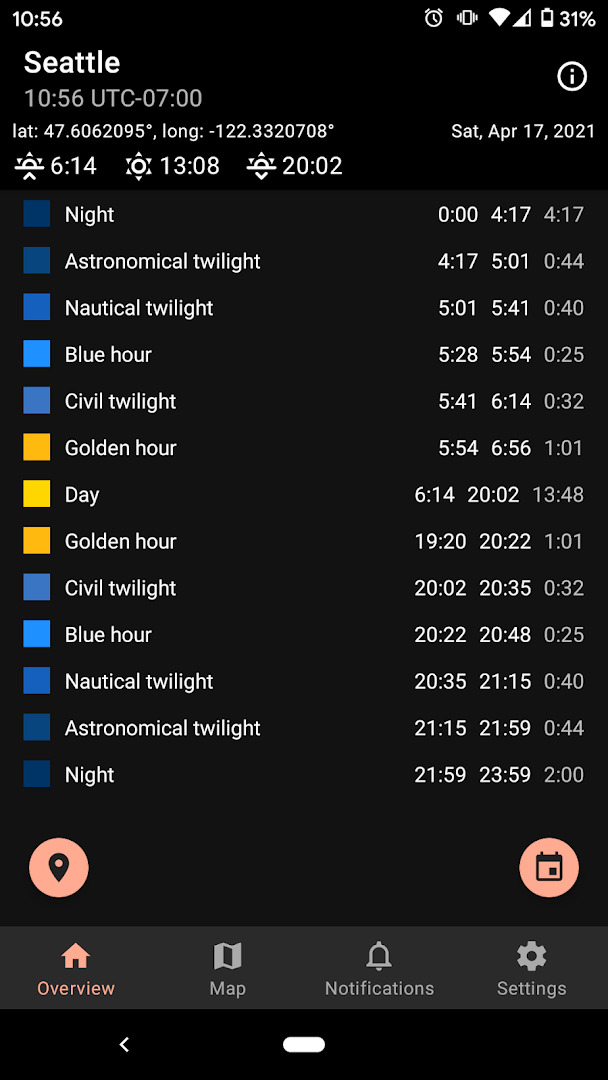Tap the alarm icon in status bar
Image resolution: width=608 pixels, height=1080 pixels.
click(433, 19)
